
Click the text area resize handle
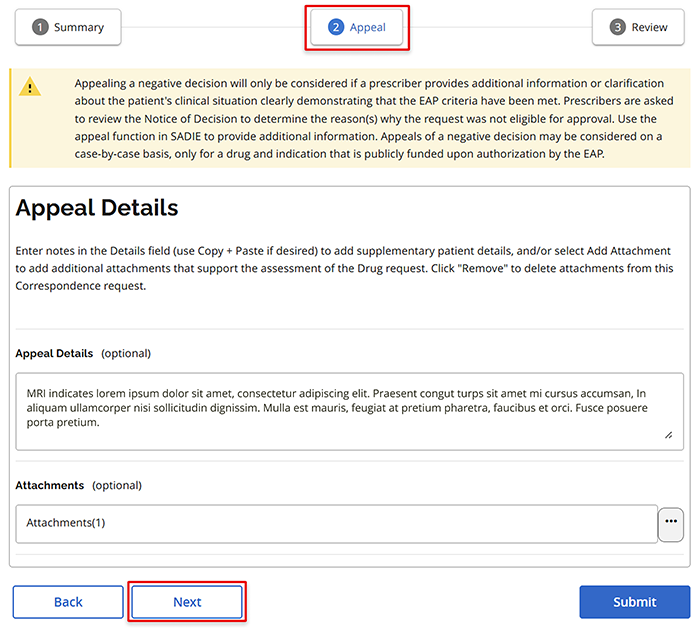click(668, 435)
